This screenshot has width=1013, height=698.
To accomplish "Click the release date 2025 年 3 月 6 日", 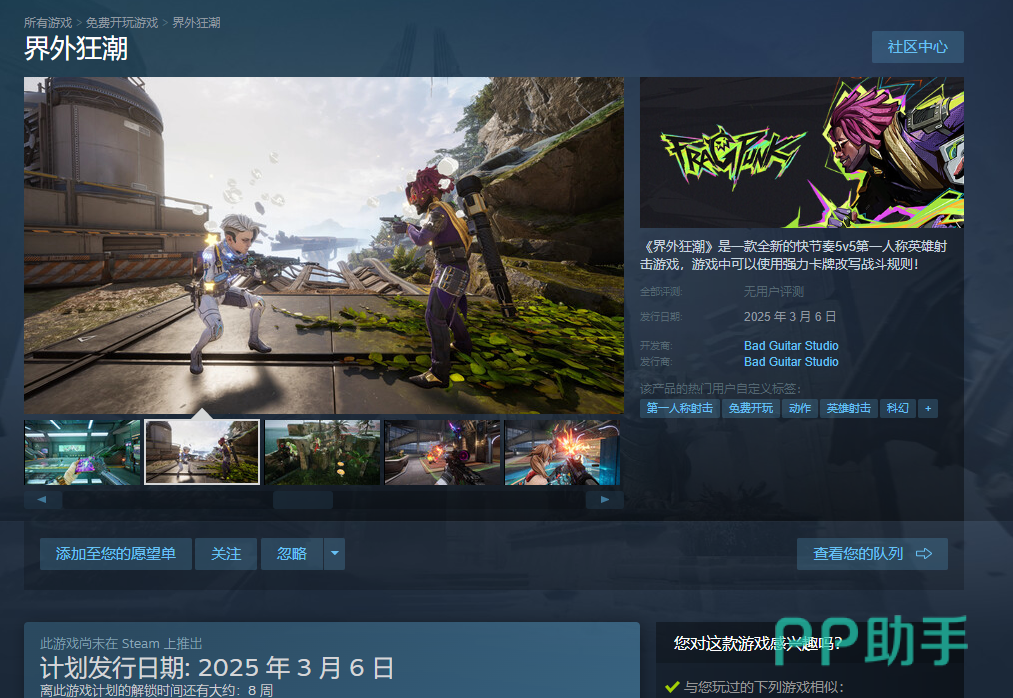I will 789,317.
